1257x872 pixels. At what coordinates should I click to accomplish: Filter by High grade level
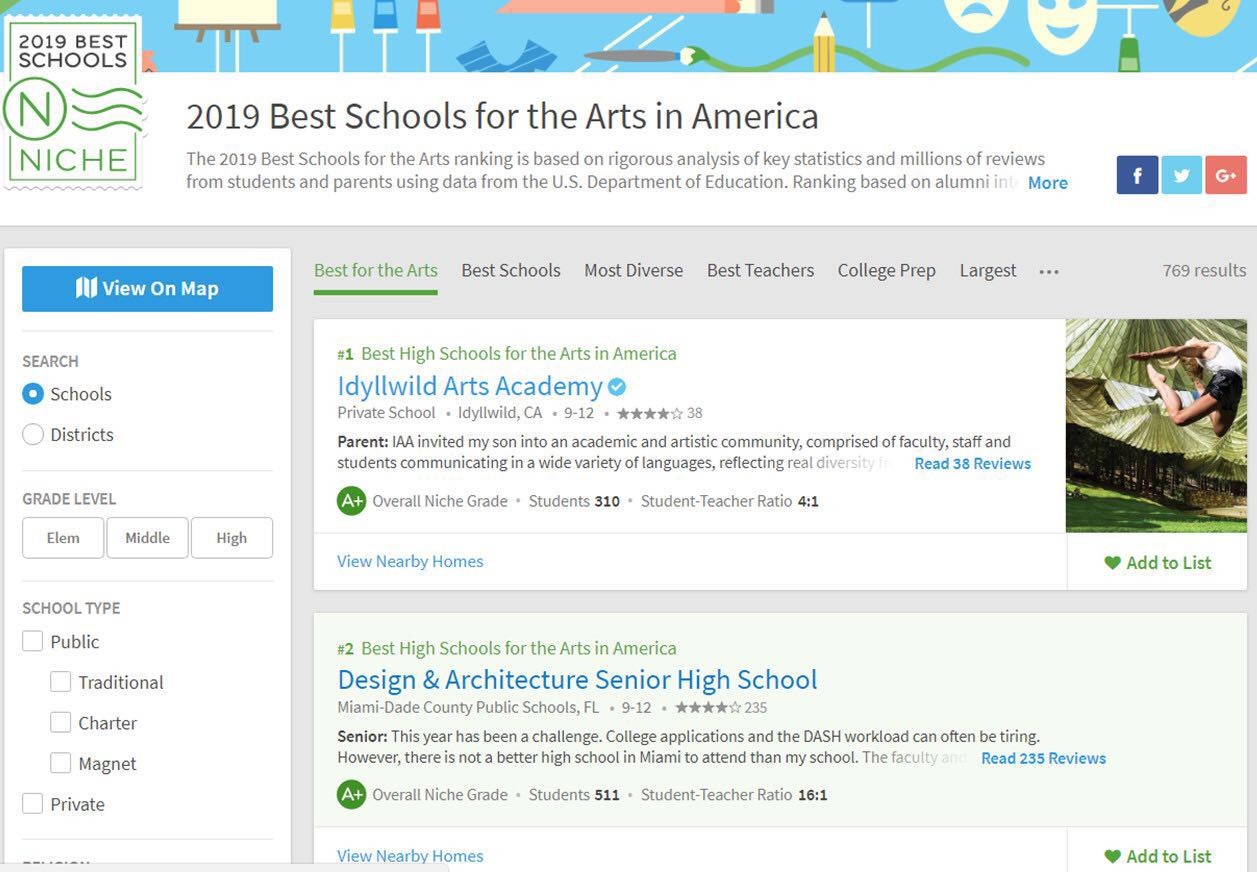point(231,538)
